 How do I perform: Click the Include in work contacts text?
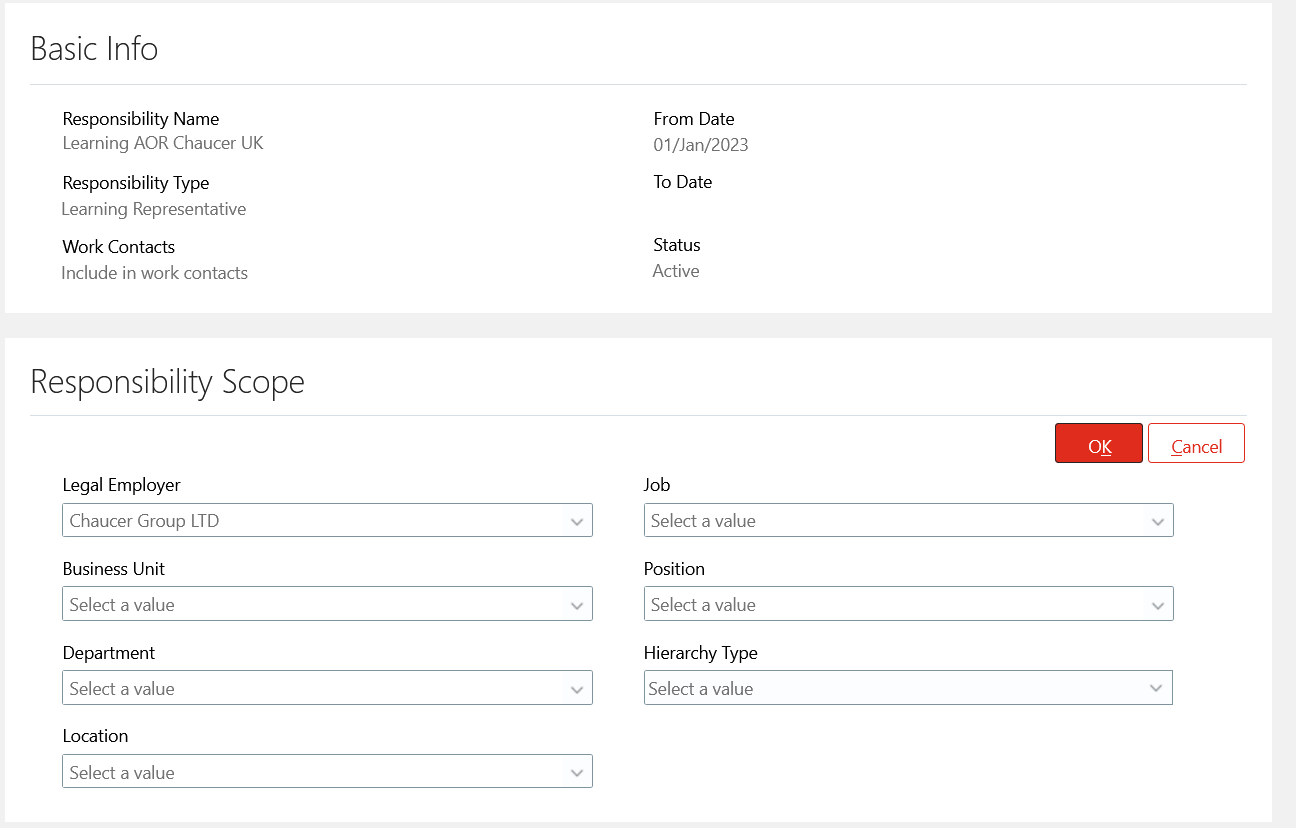154,272
